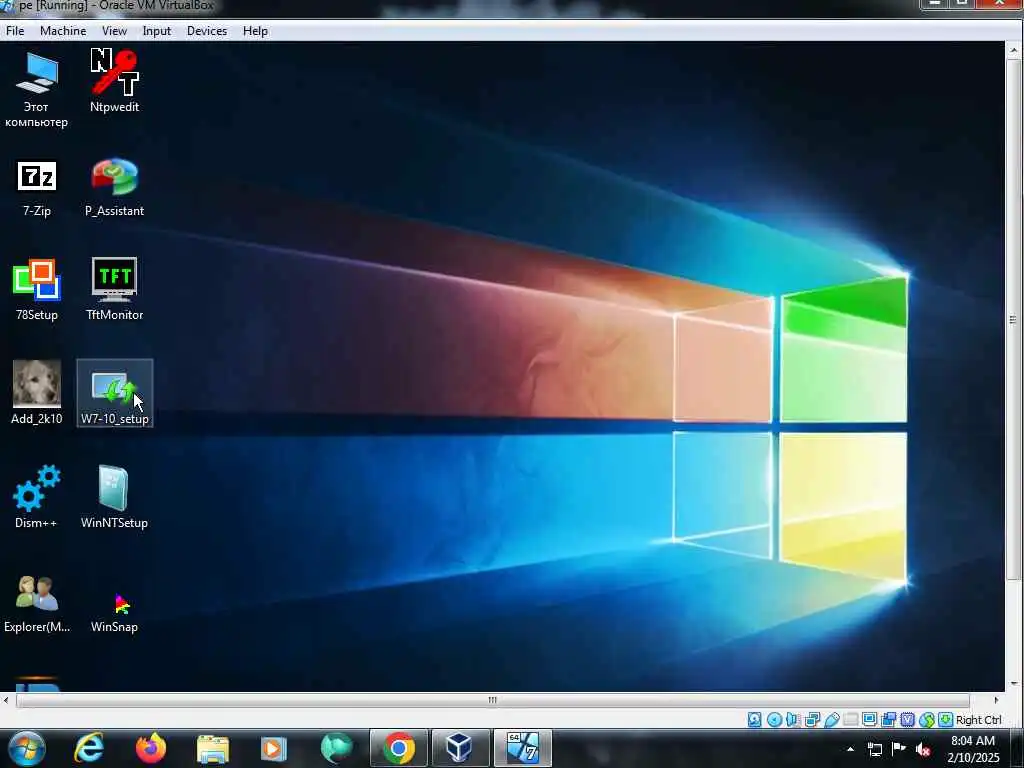Image resolution: width=1024 pixels, height=768 pixels.
Task: Select the 7-Zip desktop icon
Action: click(x=37, y=188)
